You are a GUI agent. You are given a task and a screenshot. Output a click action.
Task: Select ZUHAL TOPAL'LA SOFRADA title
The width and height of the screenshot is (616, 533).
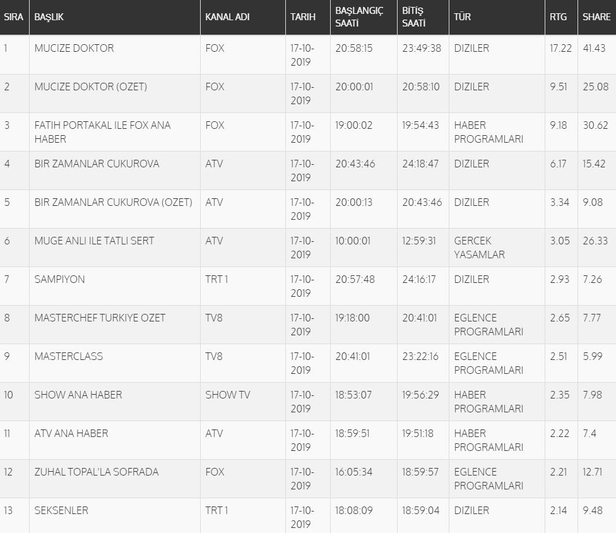(96, 472)
